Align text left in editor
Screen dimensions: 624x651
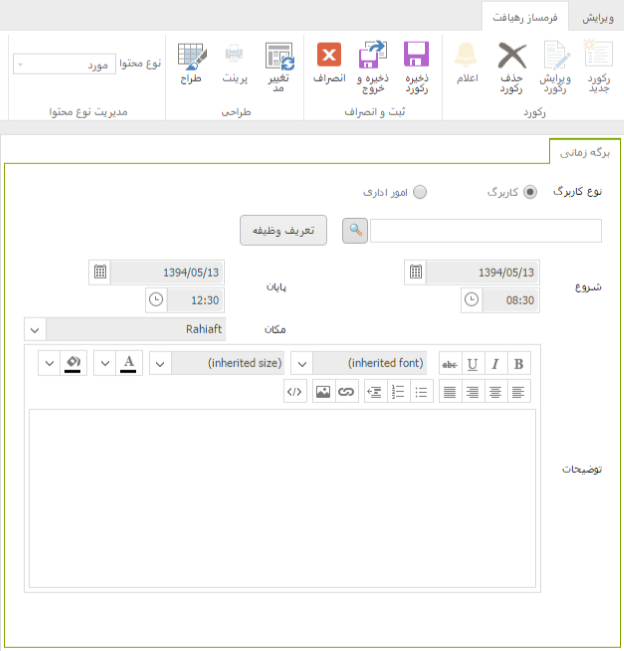pyautogui.click(x=519, y=391)
